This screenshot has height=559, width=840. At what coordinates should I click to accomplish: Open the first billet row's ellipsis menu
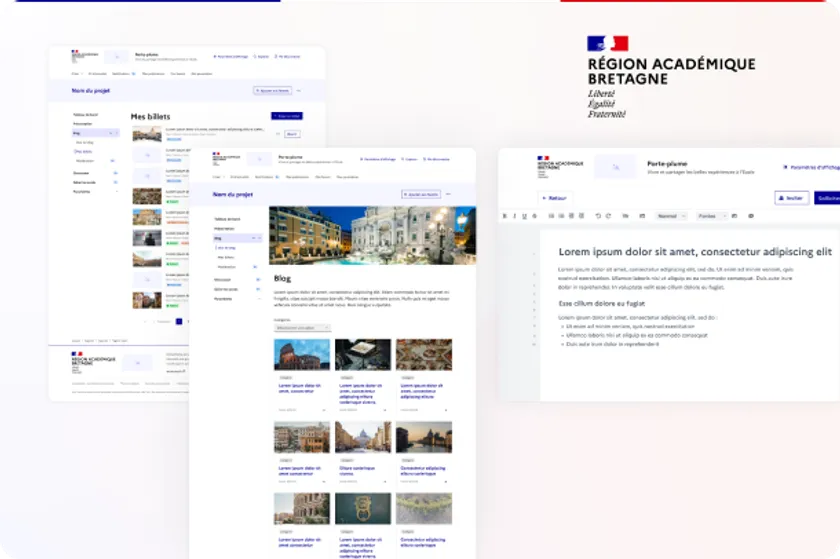278,134
